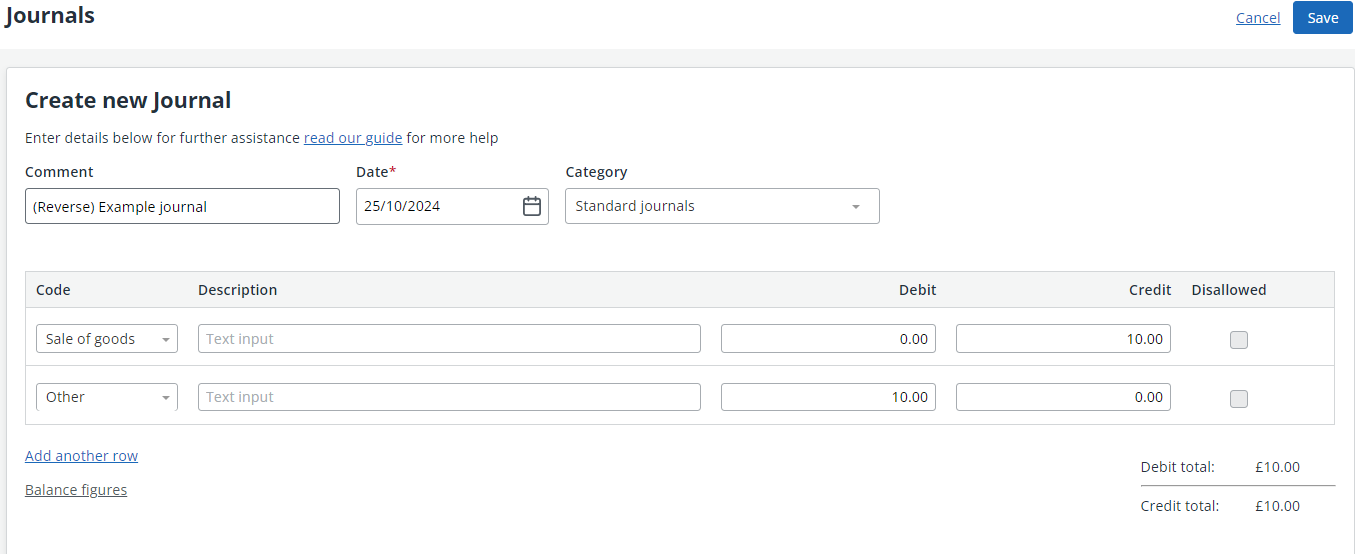Click the Balance figures link
The width and height of the screenshot is (1355, 554).
click(x=76, y=490)
